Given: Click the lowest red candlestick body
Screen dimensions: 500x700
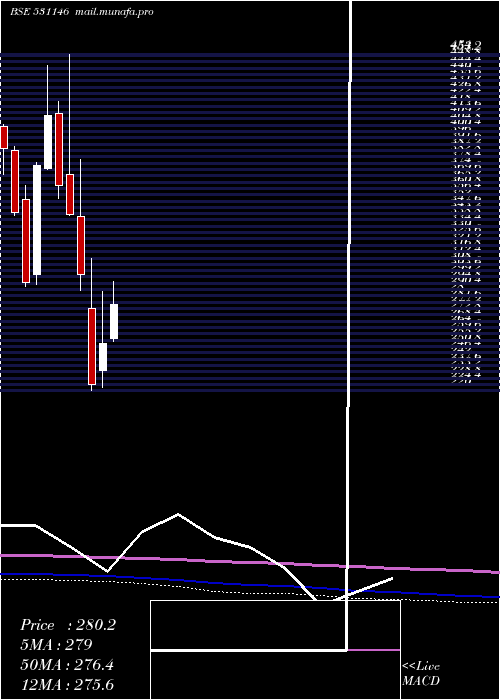Looking at the screenshot, I should point(92,346).
